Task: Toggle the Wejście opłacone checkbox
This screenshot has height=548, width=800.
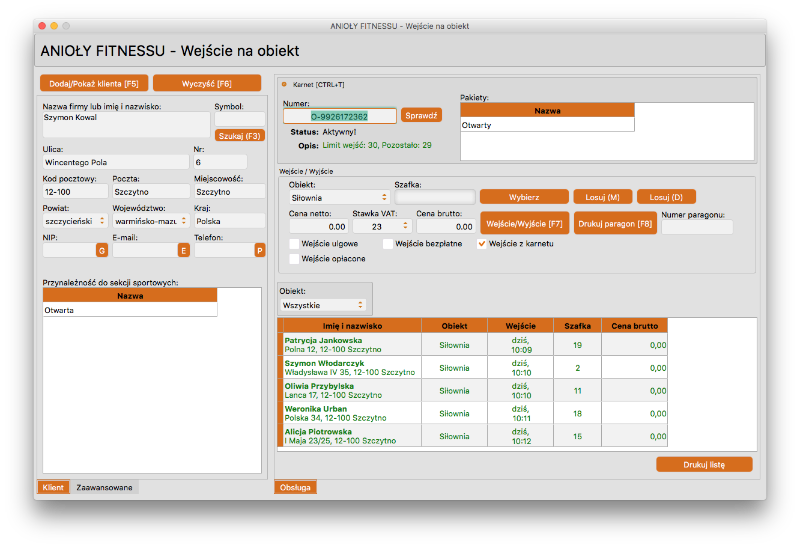Action: [x=294, y=259]
